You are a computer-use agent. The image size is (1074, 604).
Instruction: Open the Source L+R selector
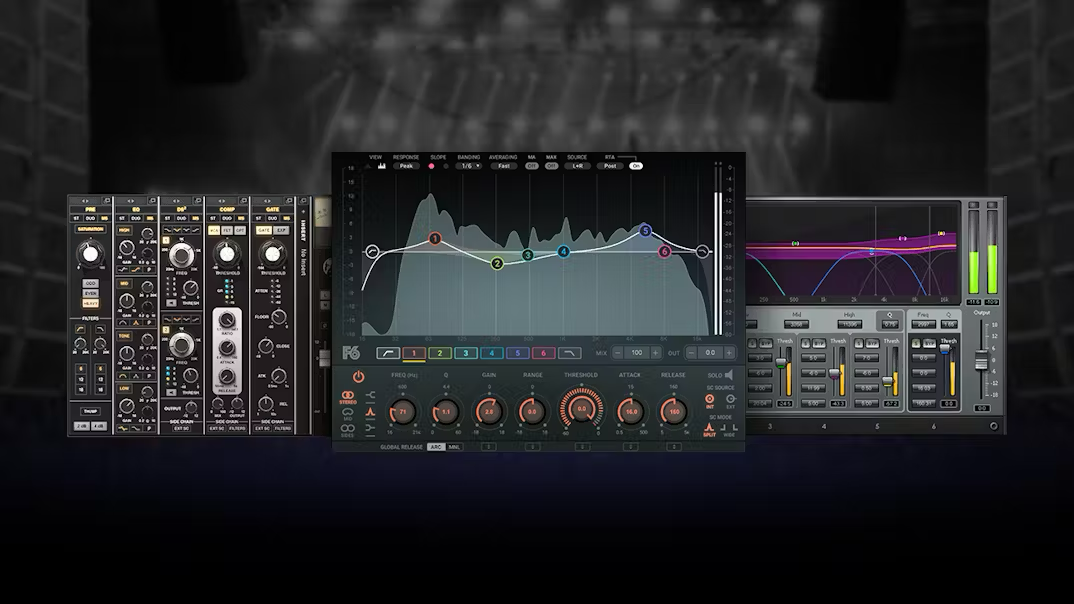(577, 166)
